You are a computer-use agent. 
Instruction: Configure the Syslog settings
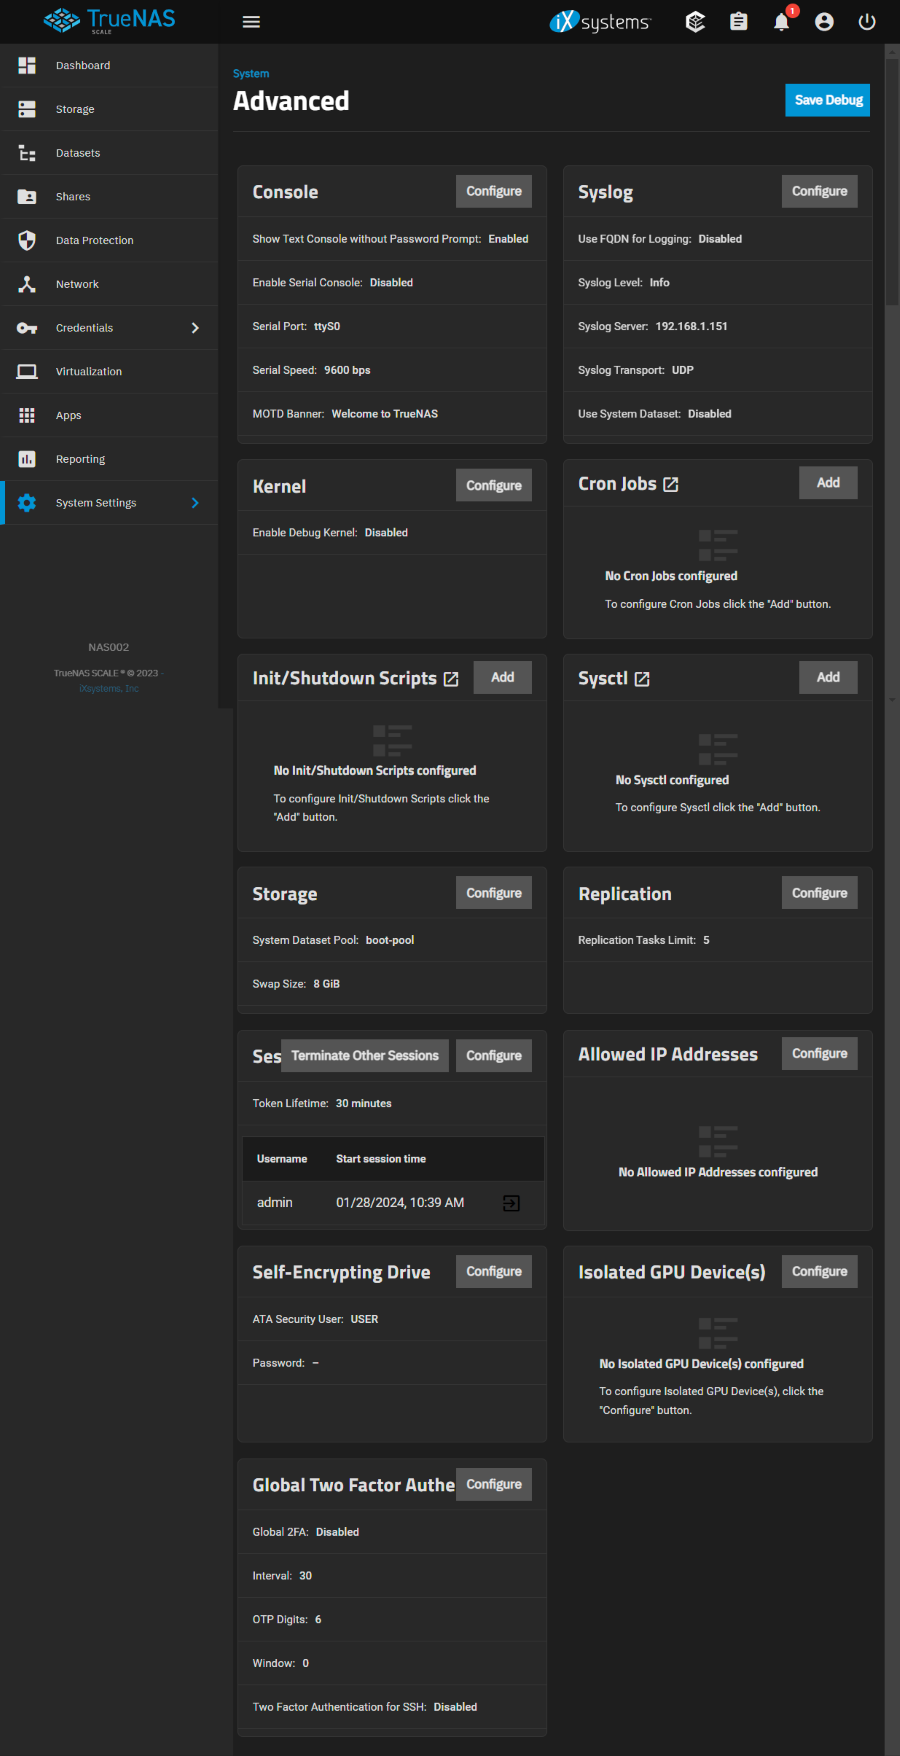click(819, 191)
